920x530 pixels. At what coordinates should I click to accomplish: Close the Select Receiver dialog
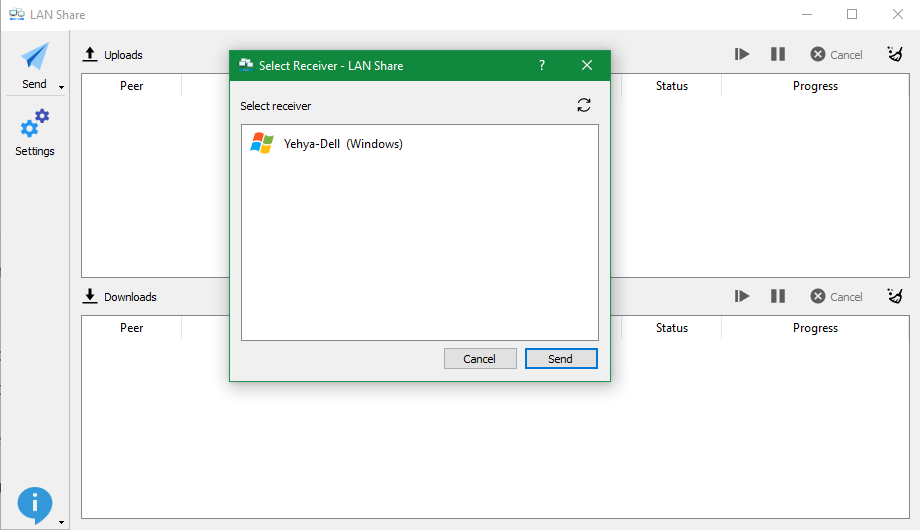(x=587, y=65)
